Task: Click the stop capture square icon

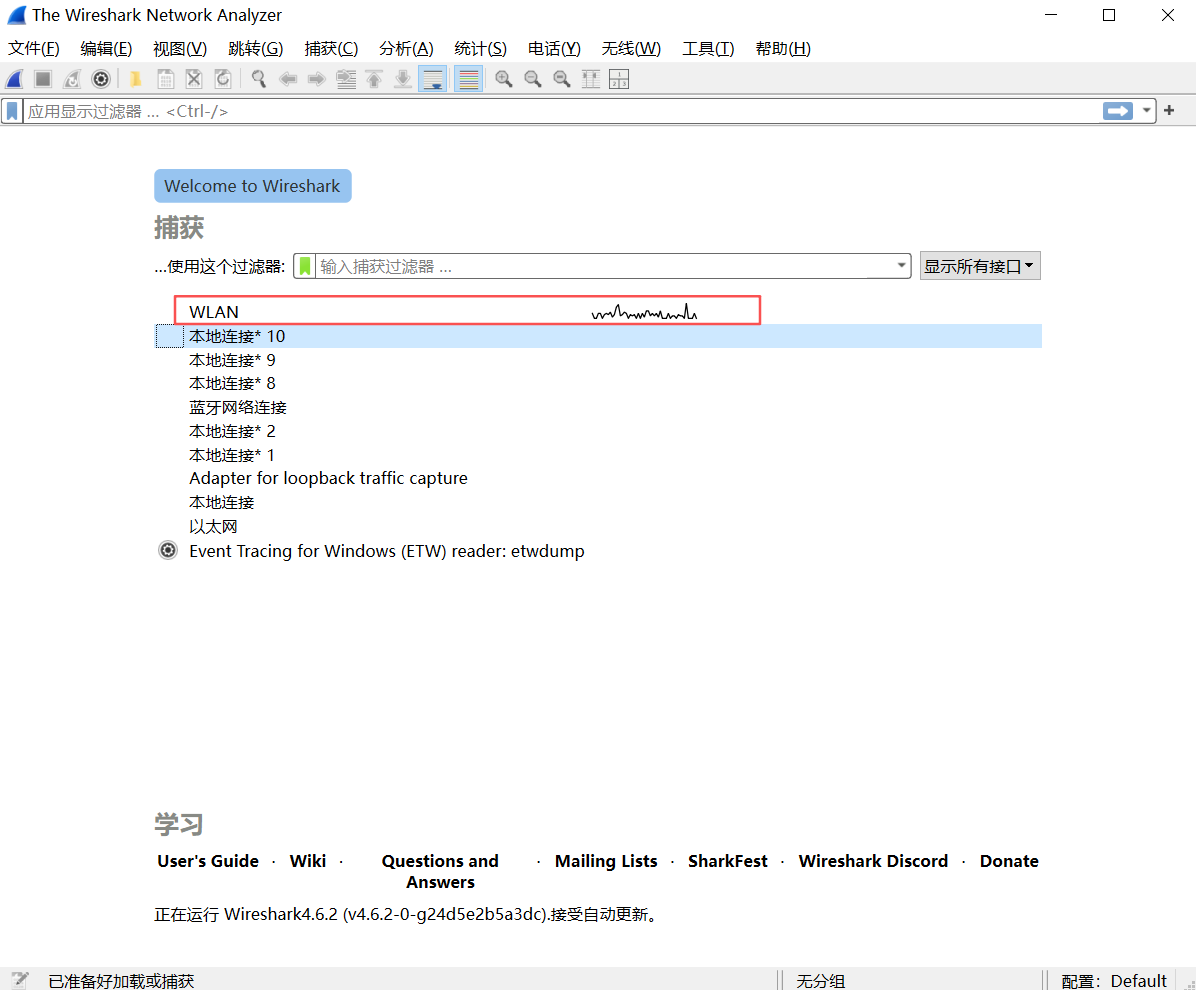Action: tap(43, 79)
